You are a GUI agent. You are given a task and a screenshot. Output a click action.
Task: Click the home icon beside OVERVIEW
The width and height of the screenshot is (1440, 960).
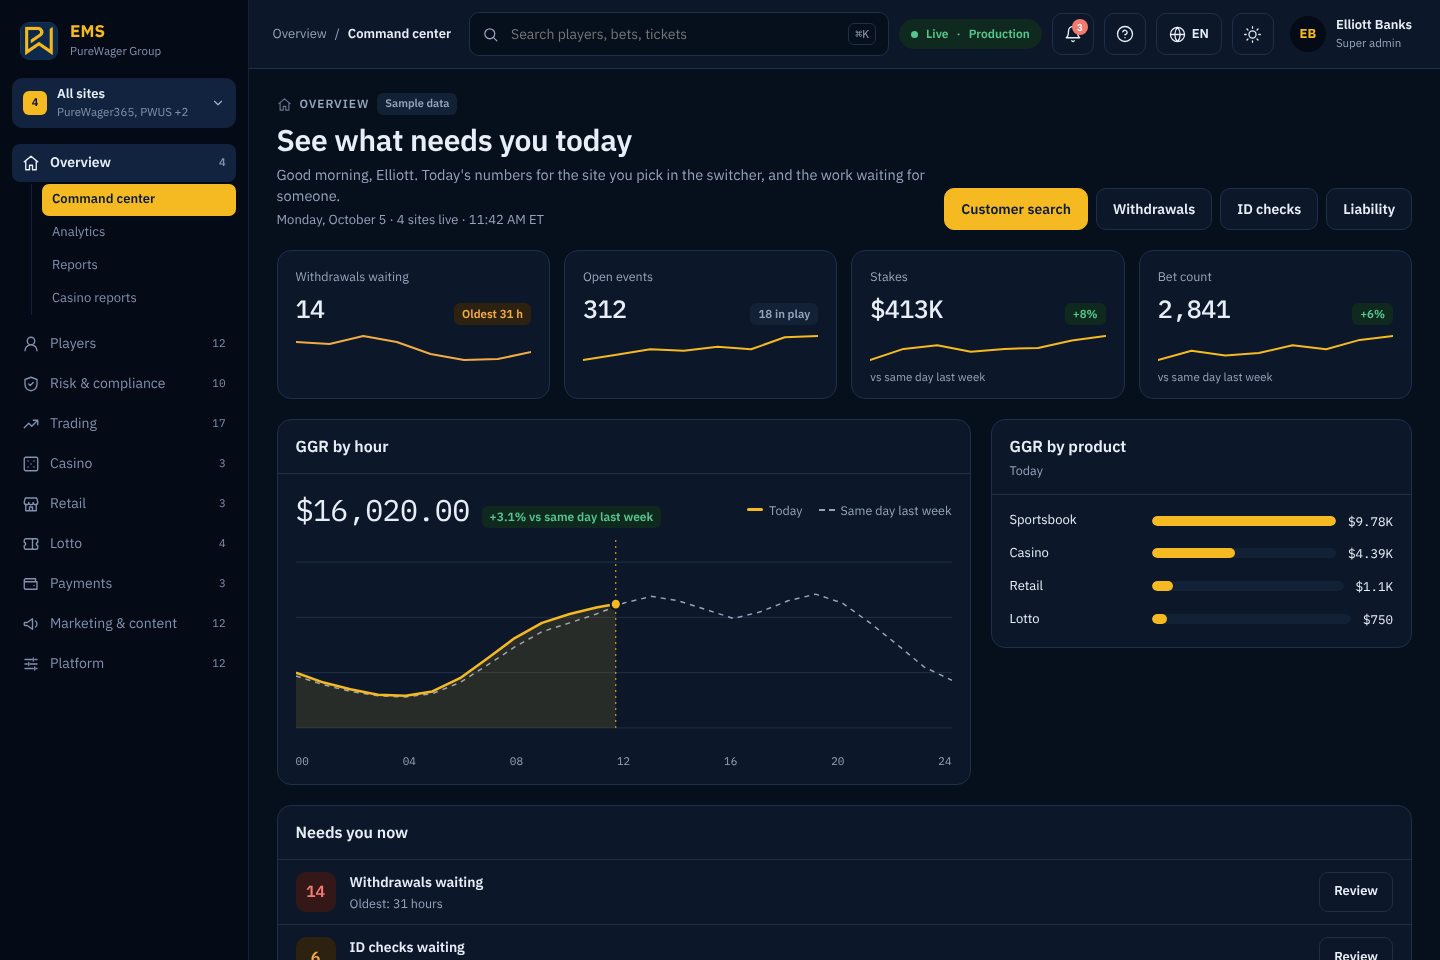pyautogui.click(x=284, y=104)
